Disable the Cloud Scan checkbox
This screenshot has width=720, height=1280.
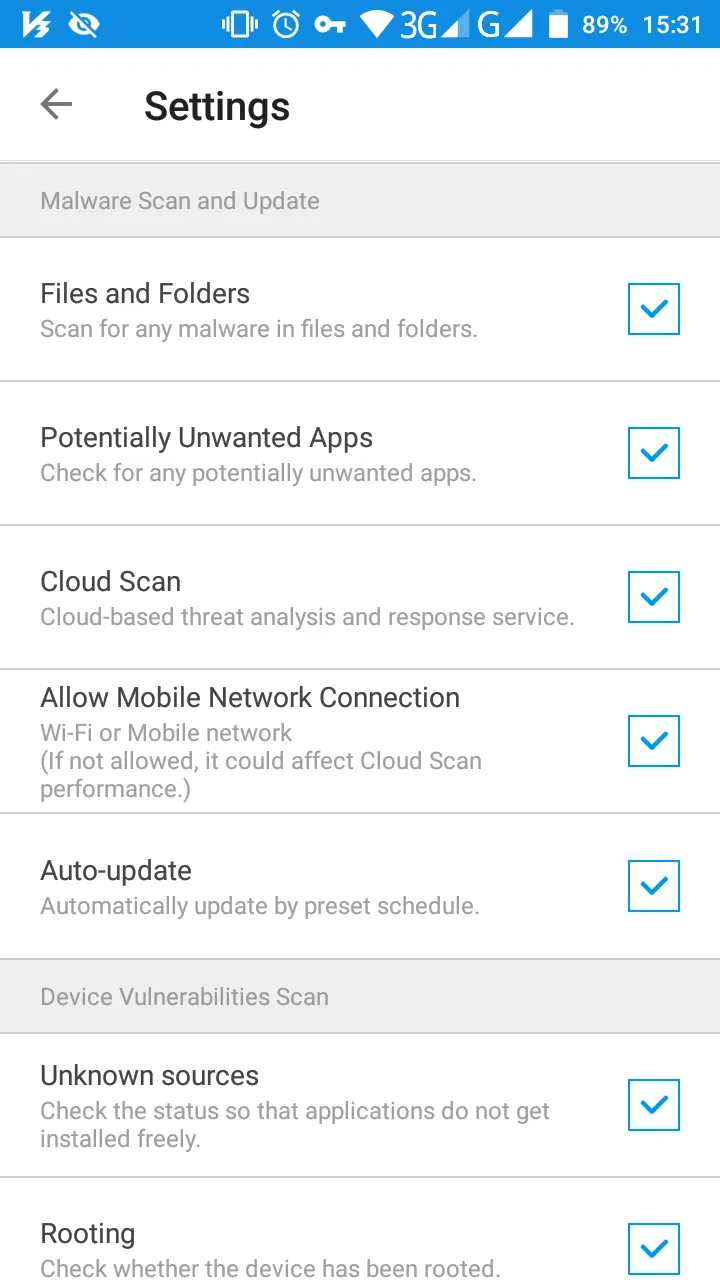(654, 597)
